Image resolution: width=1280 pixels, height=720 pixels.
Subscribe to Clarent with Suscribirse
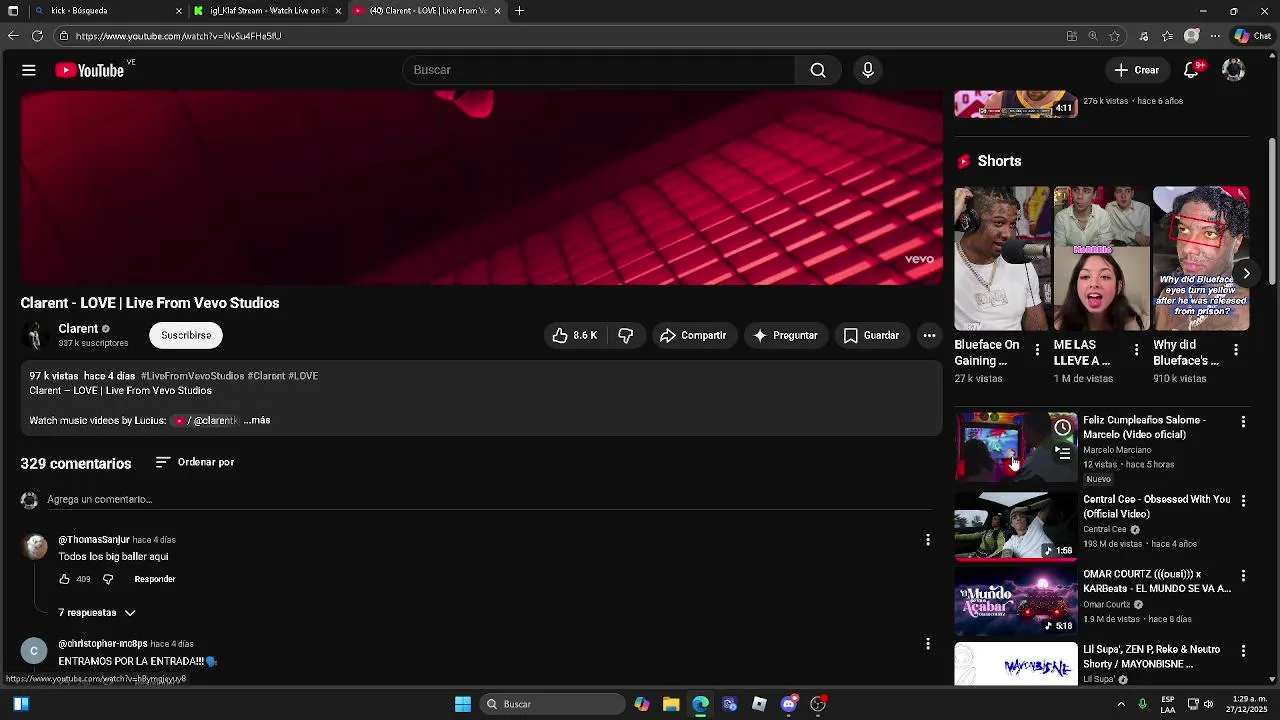click(x=186, y=336)
